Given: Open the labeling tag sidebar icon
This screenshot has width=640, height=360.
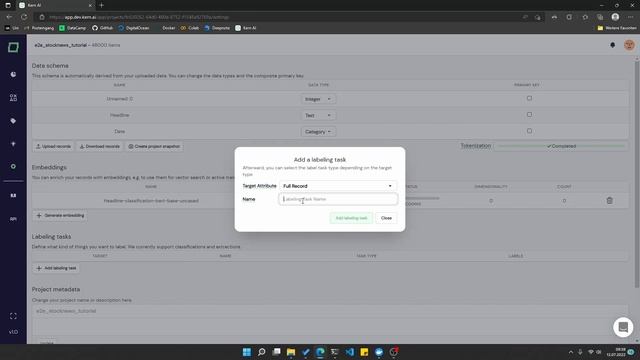Looking at the screenshot, I should click(x=13, y=121).
